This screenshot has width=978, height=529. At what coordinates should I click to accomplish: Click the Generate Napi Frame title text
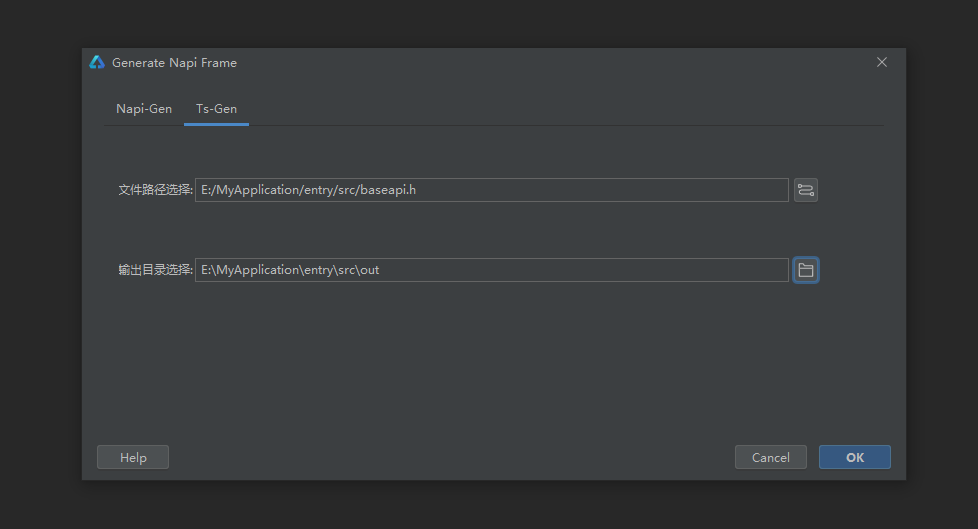[x=174, y=62]
